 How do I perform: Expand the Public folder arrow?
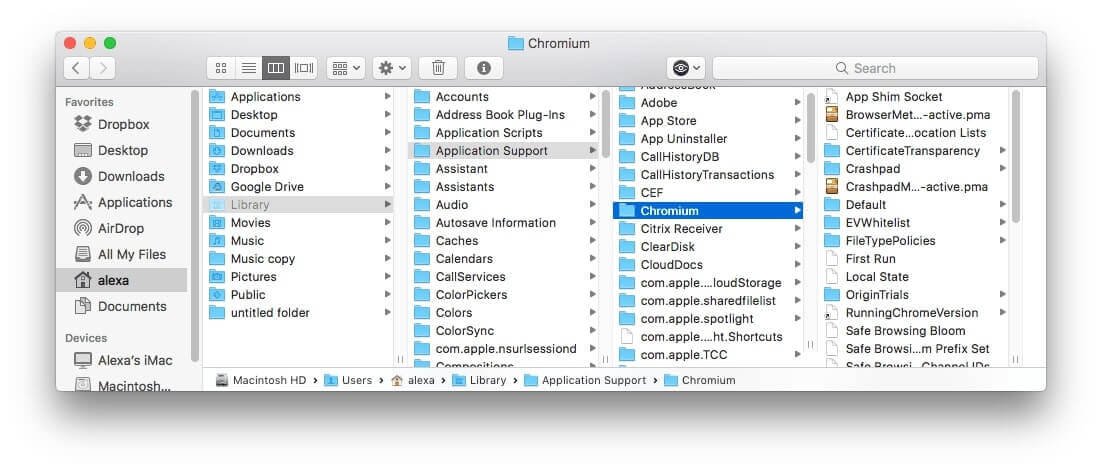[387, 295]
